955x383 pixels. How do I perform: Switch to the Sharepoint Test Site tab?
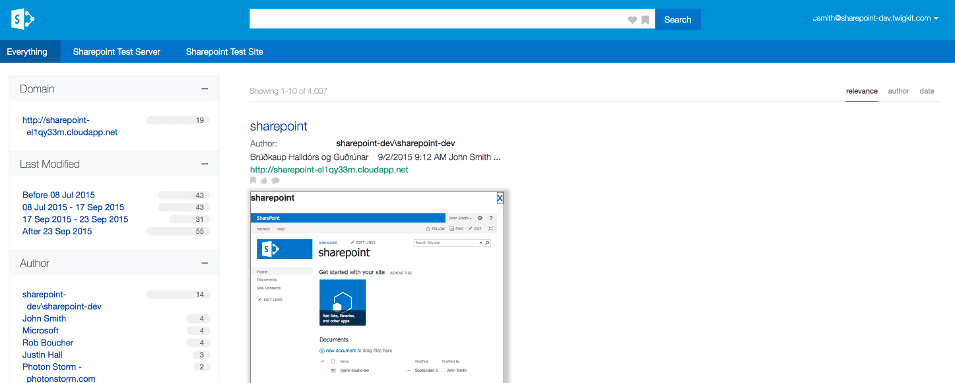pos(225,52)
